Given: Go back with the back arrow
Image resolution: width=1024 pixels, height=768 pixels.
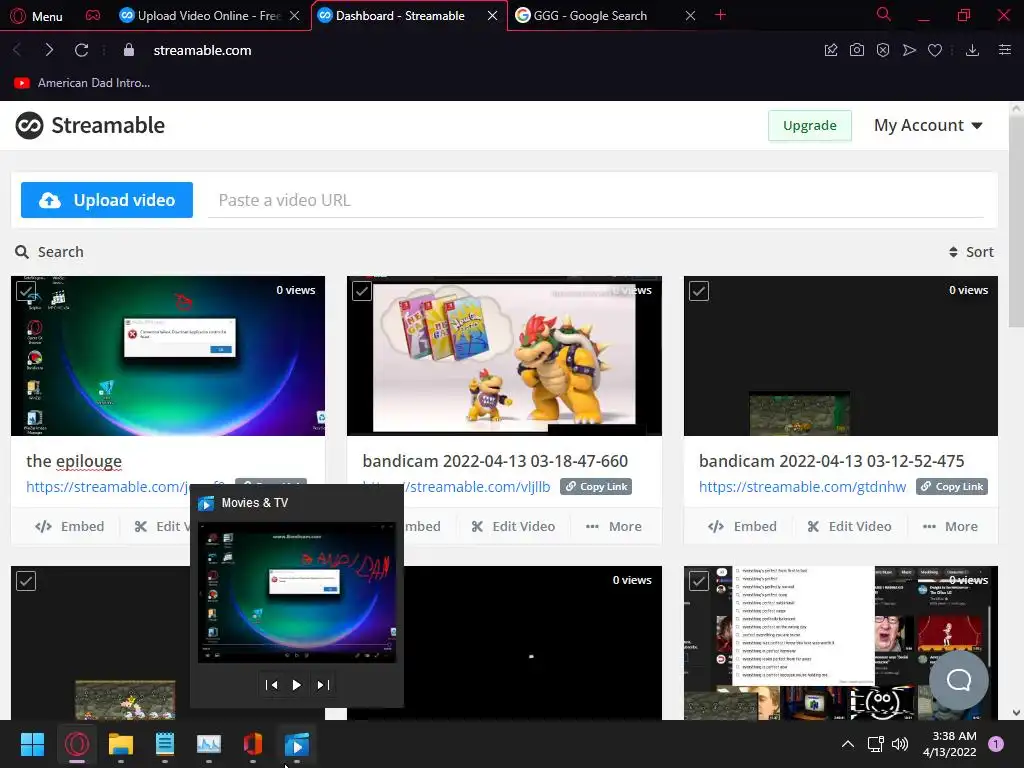Looking at the screenshot, I should [x=18, y=50].
